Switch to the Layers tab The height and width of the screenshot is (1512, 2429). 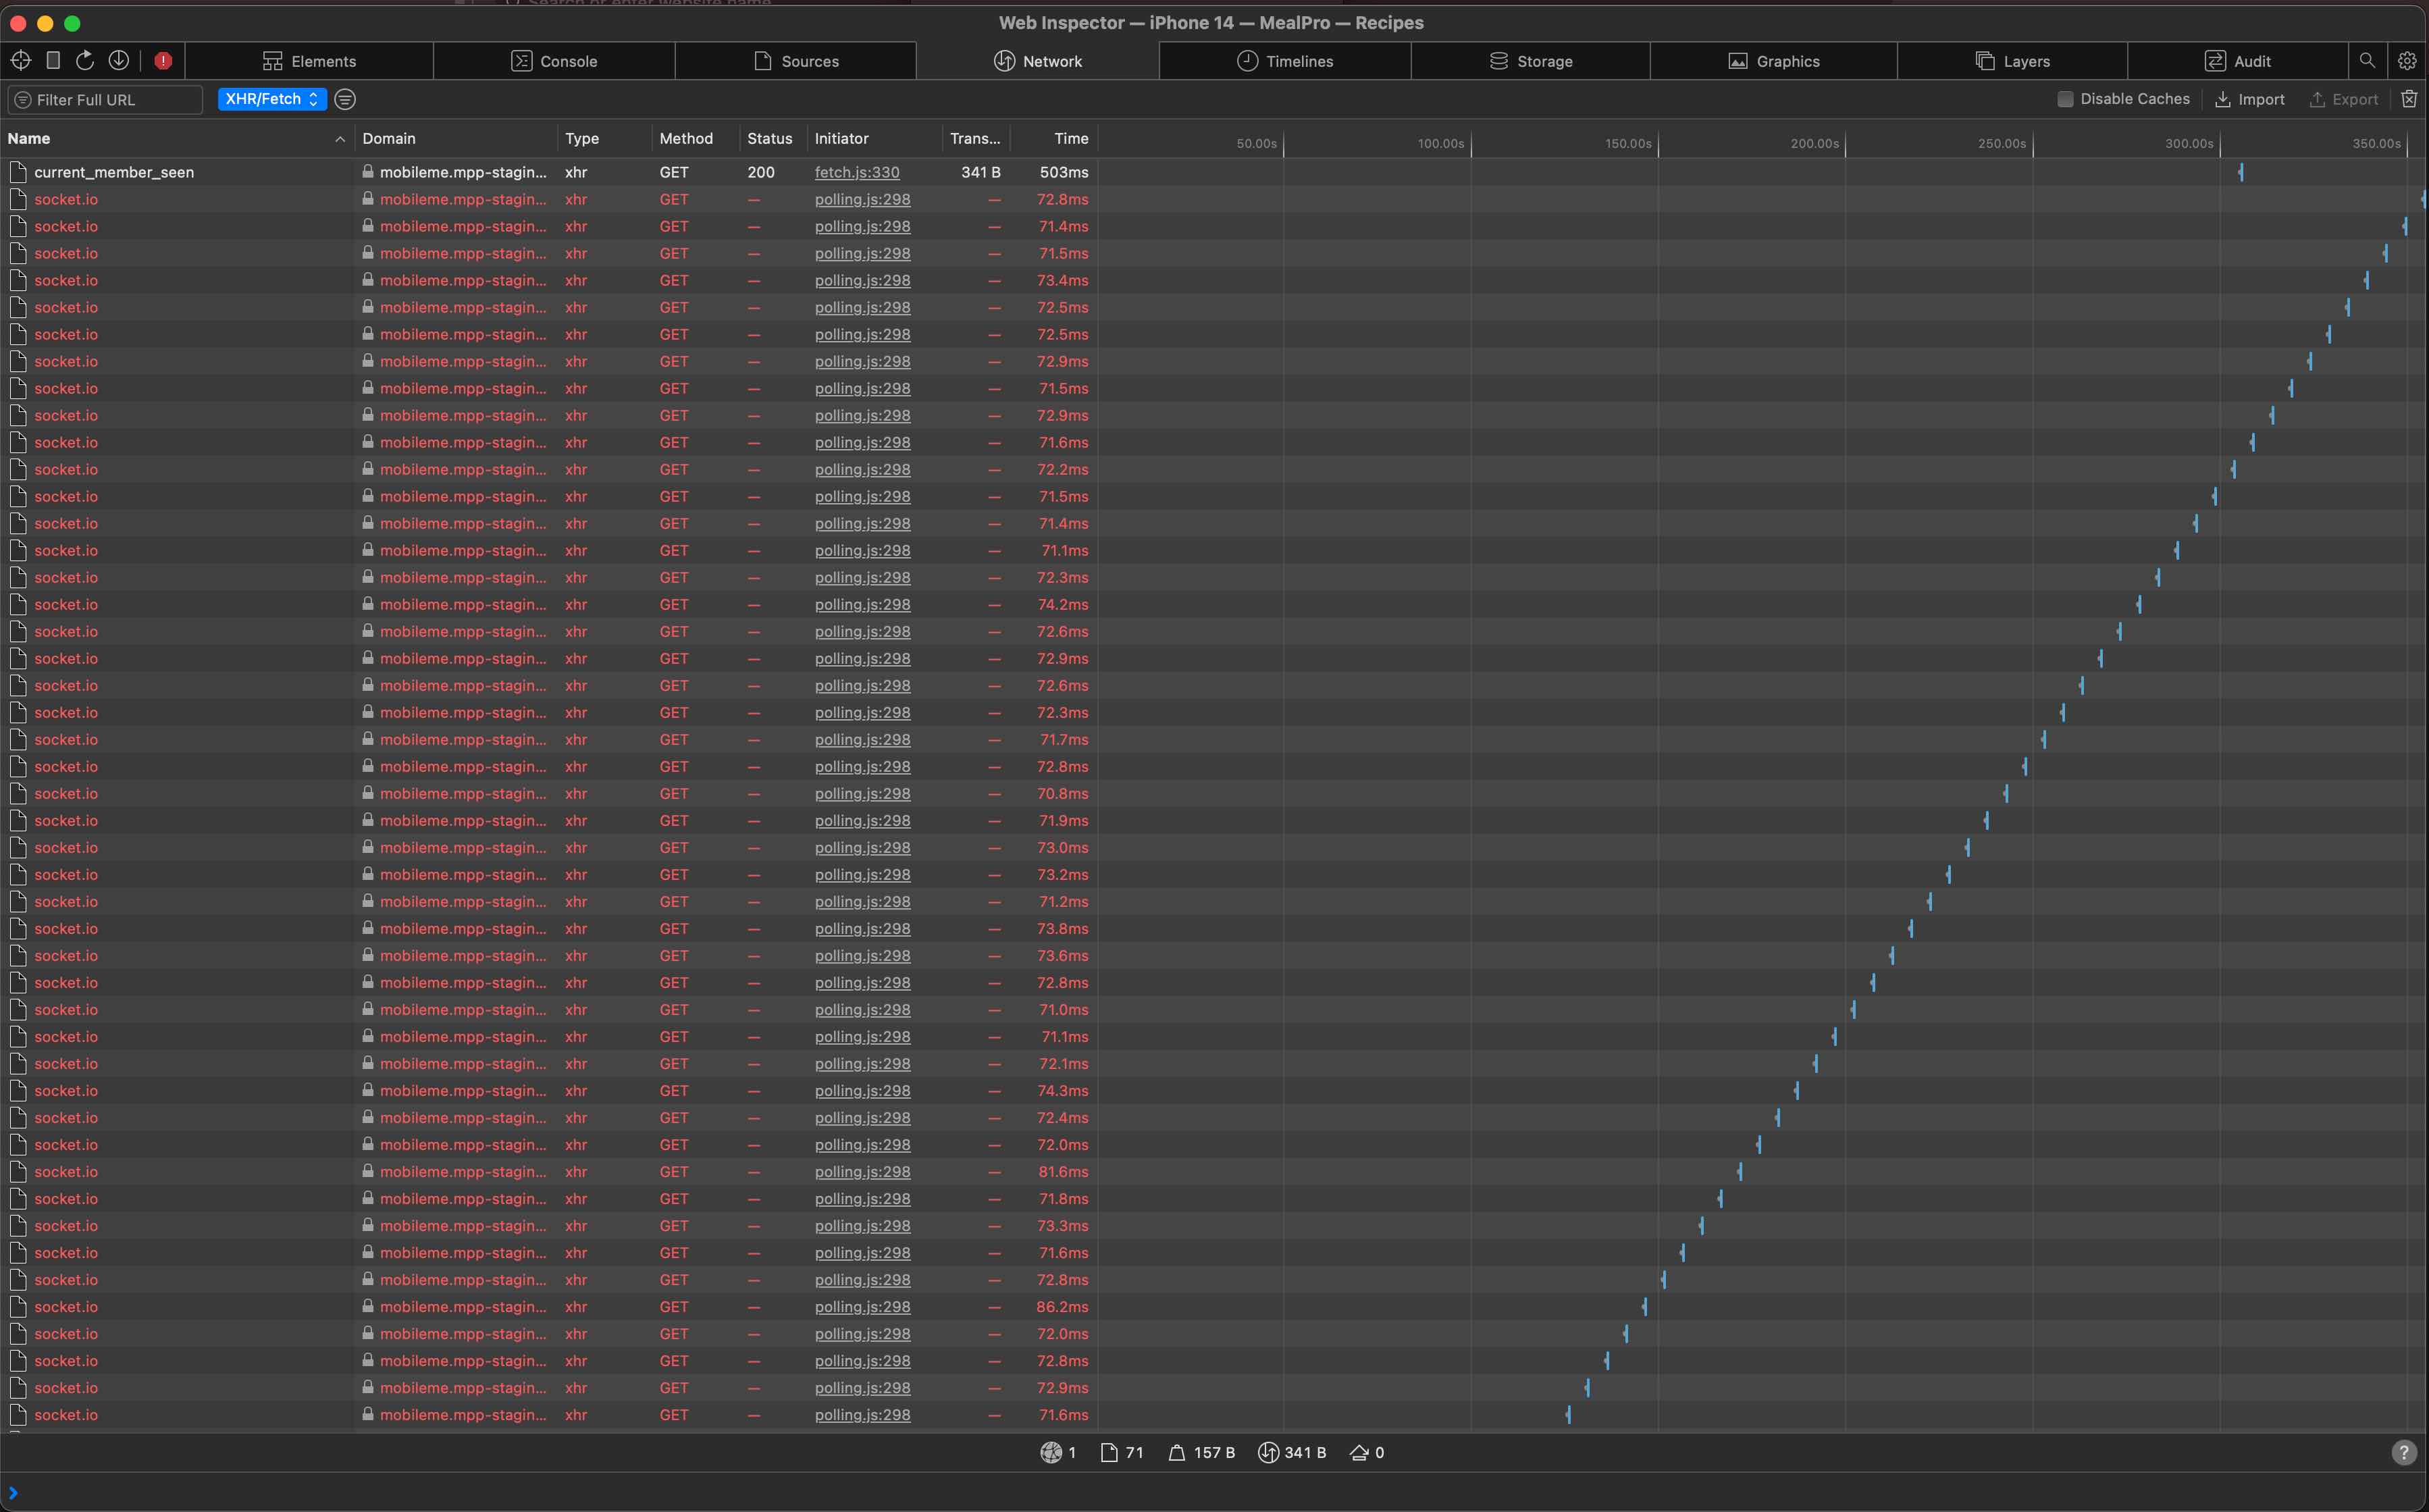tap(2012, 61)
